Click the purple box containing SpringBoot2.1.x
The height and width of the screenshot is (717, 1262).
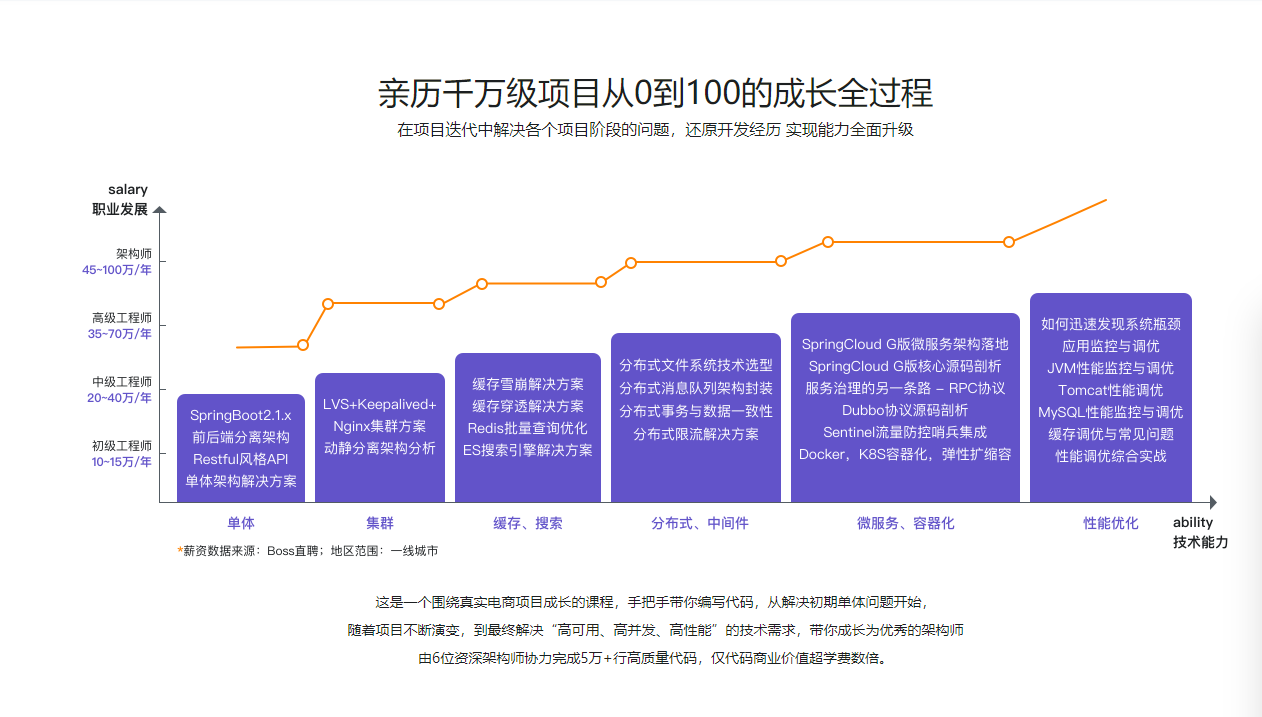(x=241, y=448)
